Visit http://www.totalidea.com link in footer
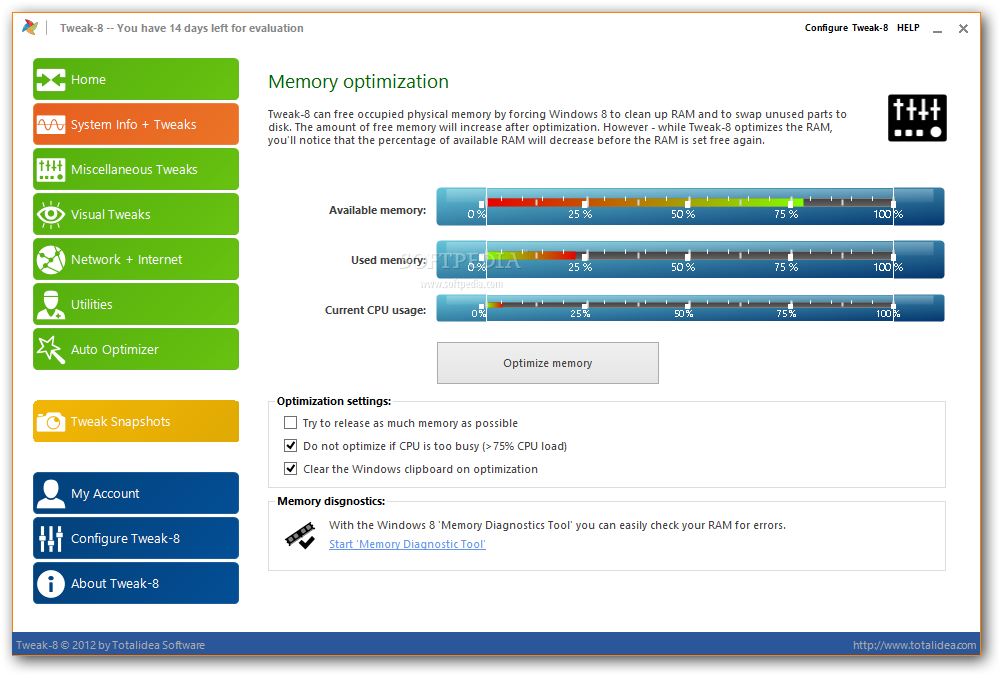The height and width of the screenshot is (676, 1001). pos(914,645)
